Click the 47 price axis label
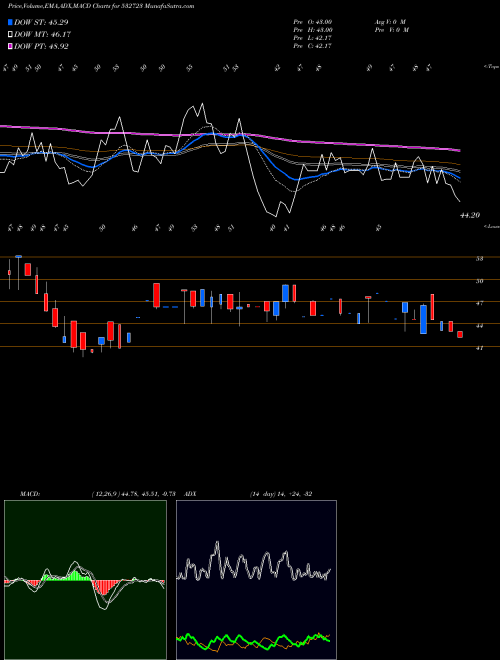 479,303
